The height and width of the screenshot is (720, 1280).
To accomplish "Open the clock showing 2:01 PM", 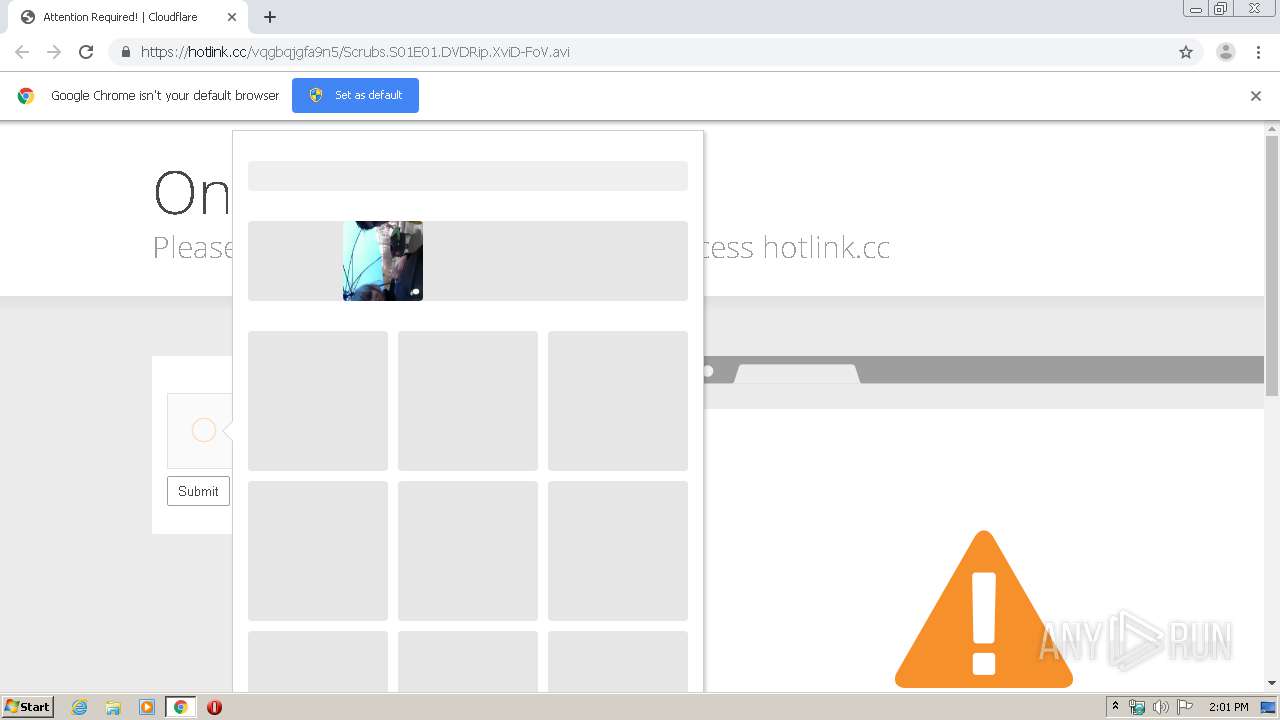I will 1228,707.
